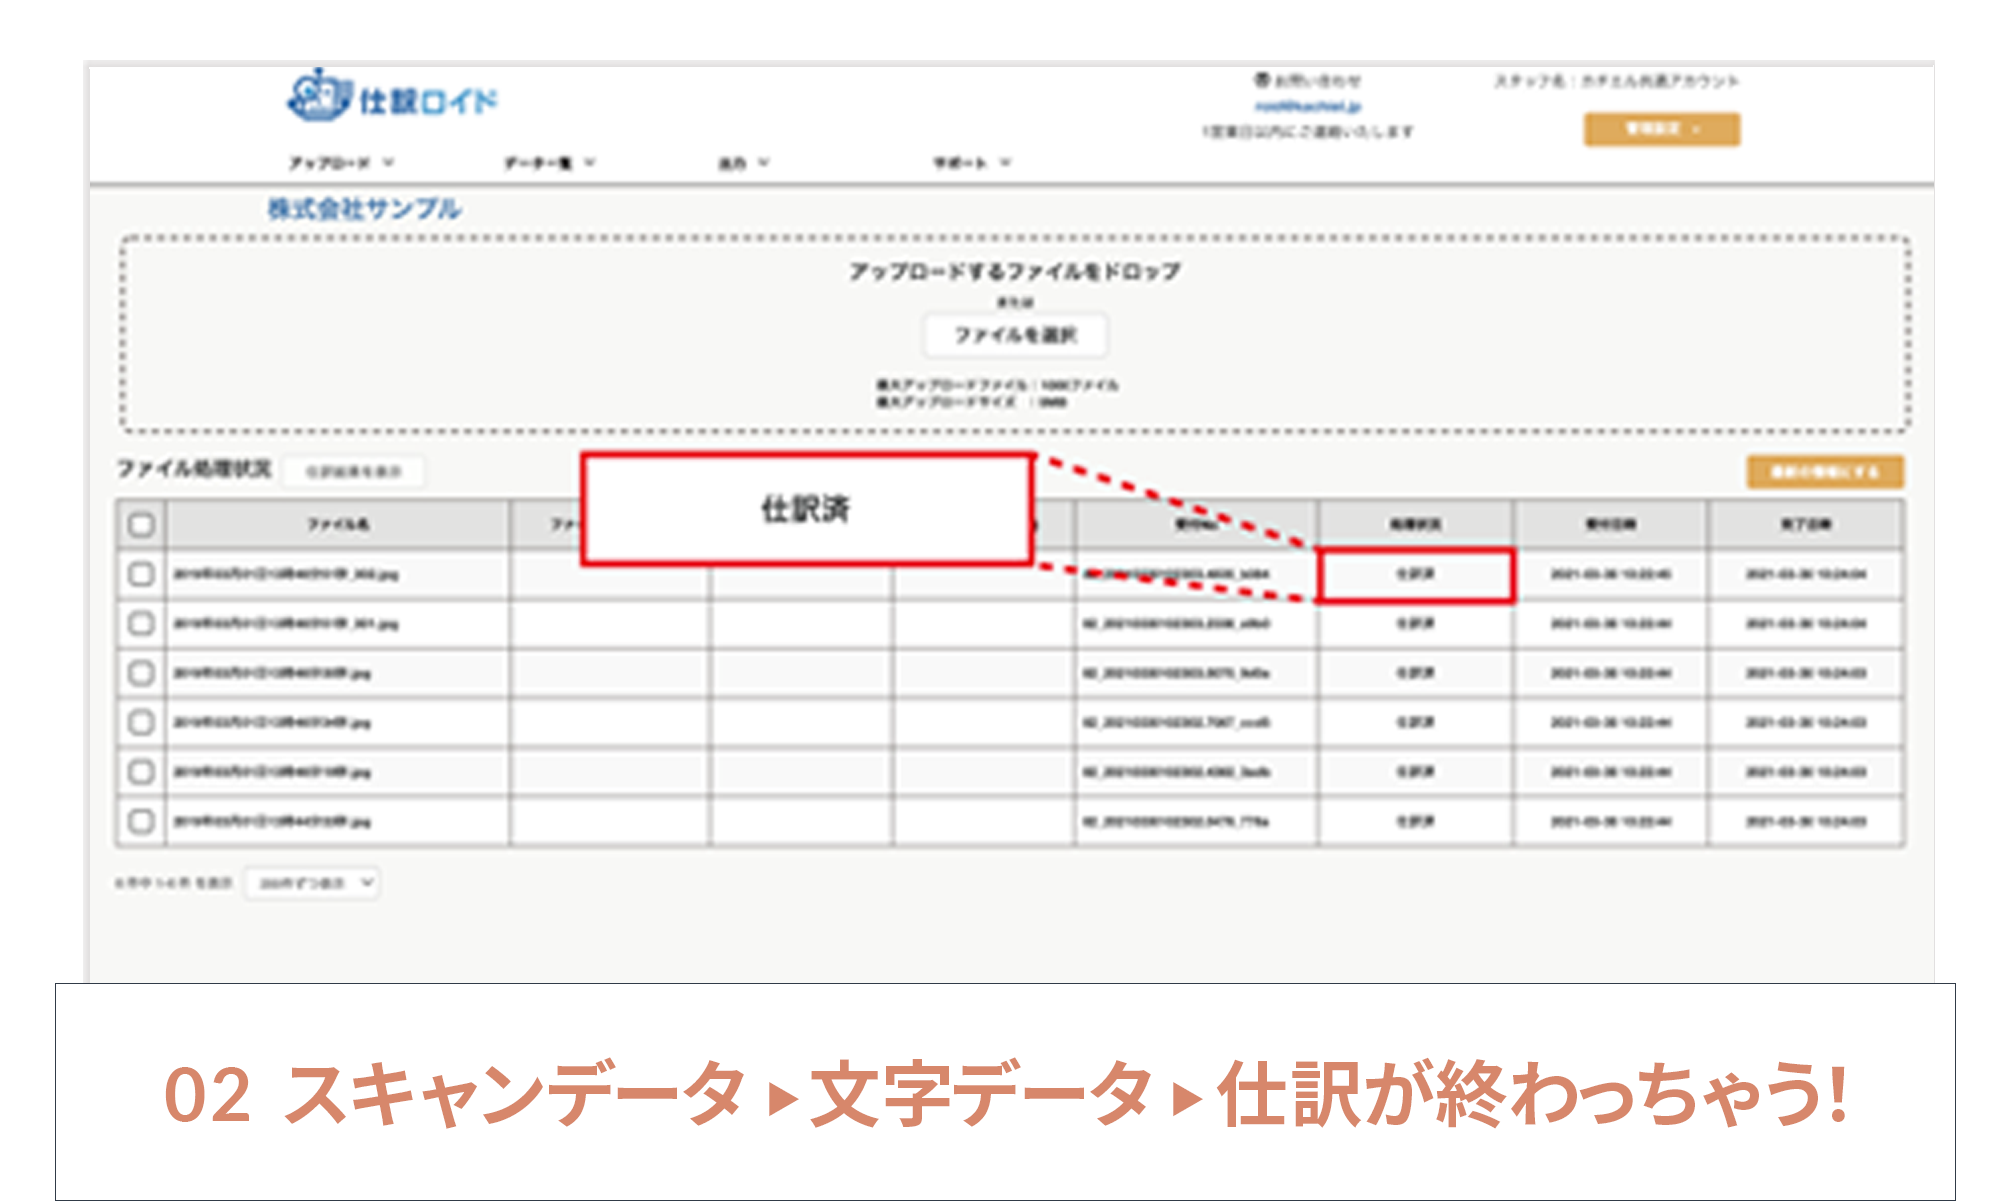The image size is (2000, 1201).
Task: Click the 仕訳済 callout box
Action: coord(808,509)
